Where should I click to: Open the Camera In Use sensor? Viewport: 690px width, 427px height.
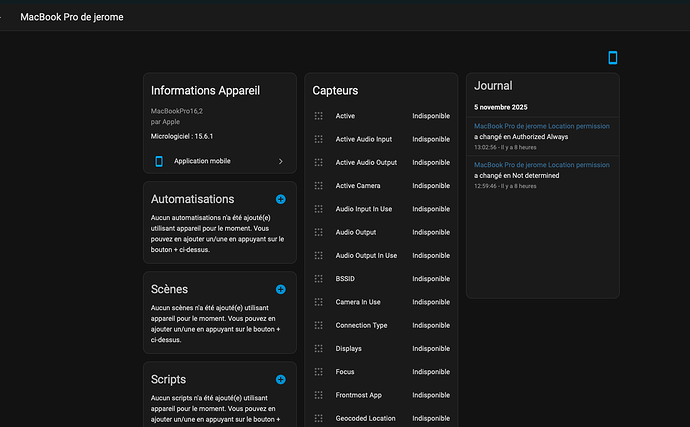(x=358, y=302)
